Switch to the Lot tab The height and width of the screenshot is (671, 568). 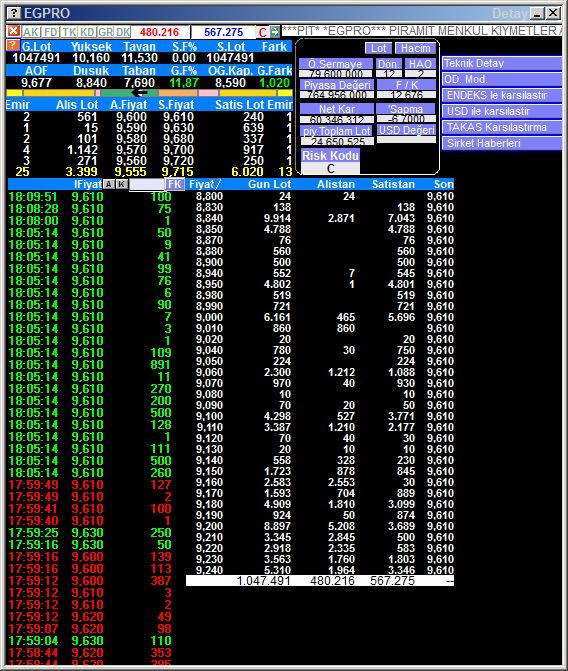[x=378, y=48]
